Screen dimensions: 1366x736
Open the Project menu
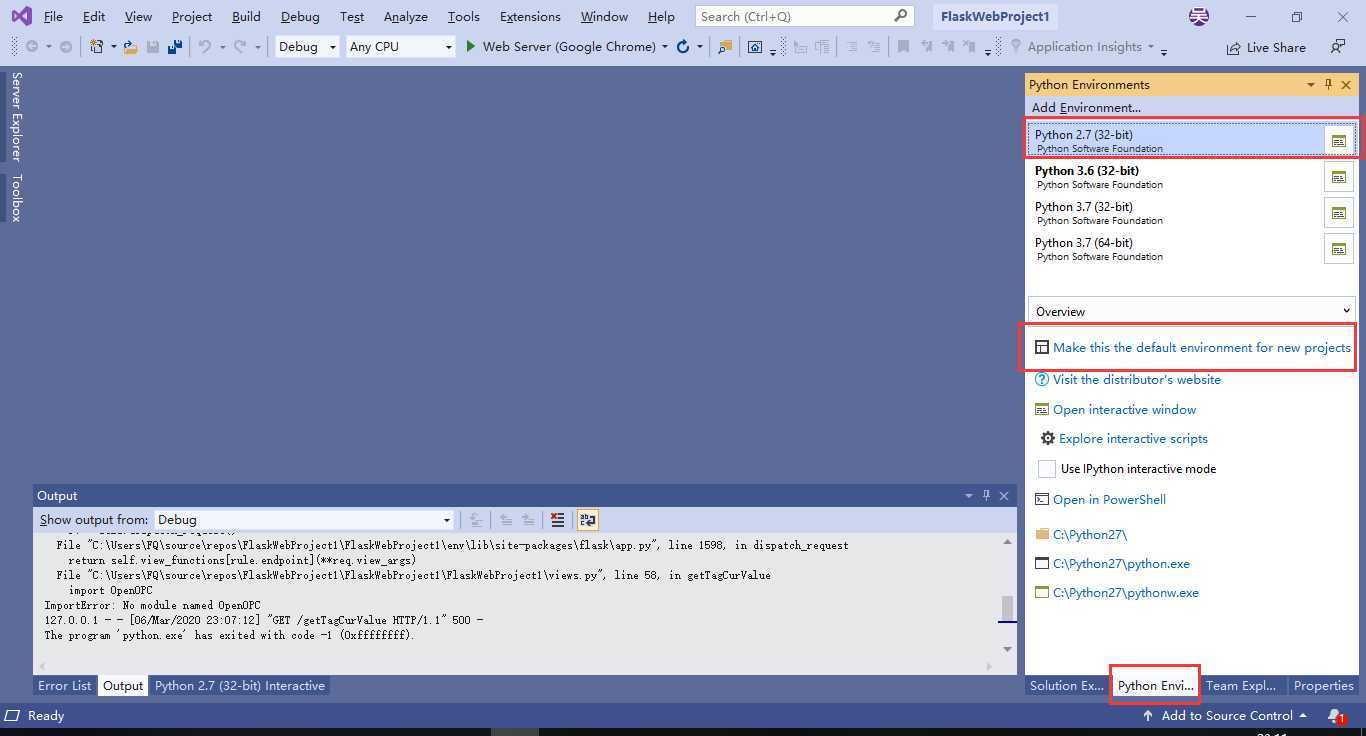[191, 16]
